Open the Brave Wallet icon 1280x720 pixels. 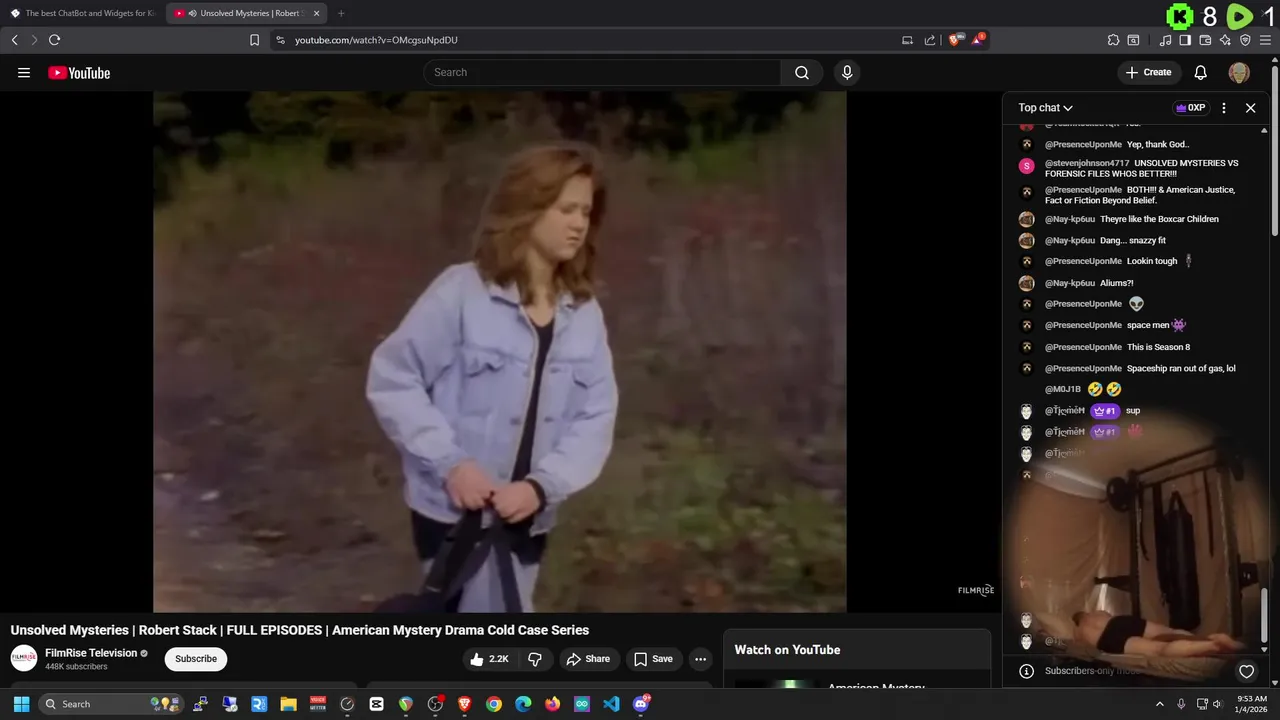coord(1205,40)
